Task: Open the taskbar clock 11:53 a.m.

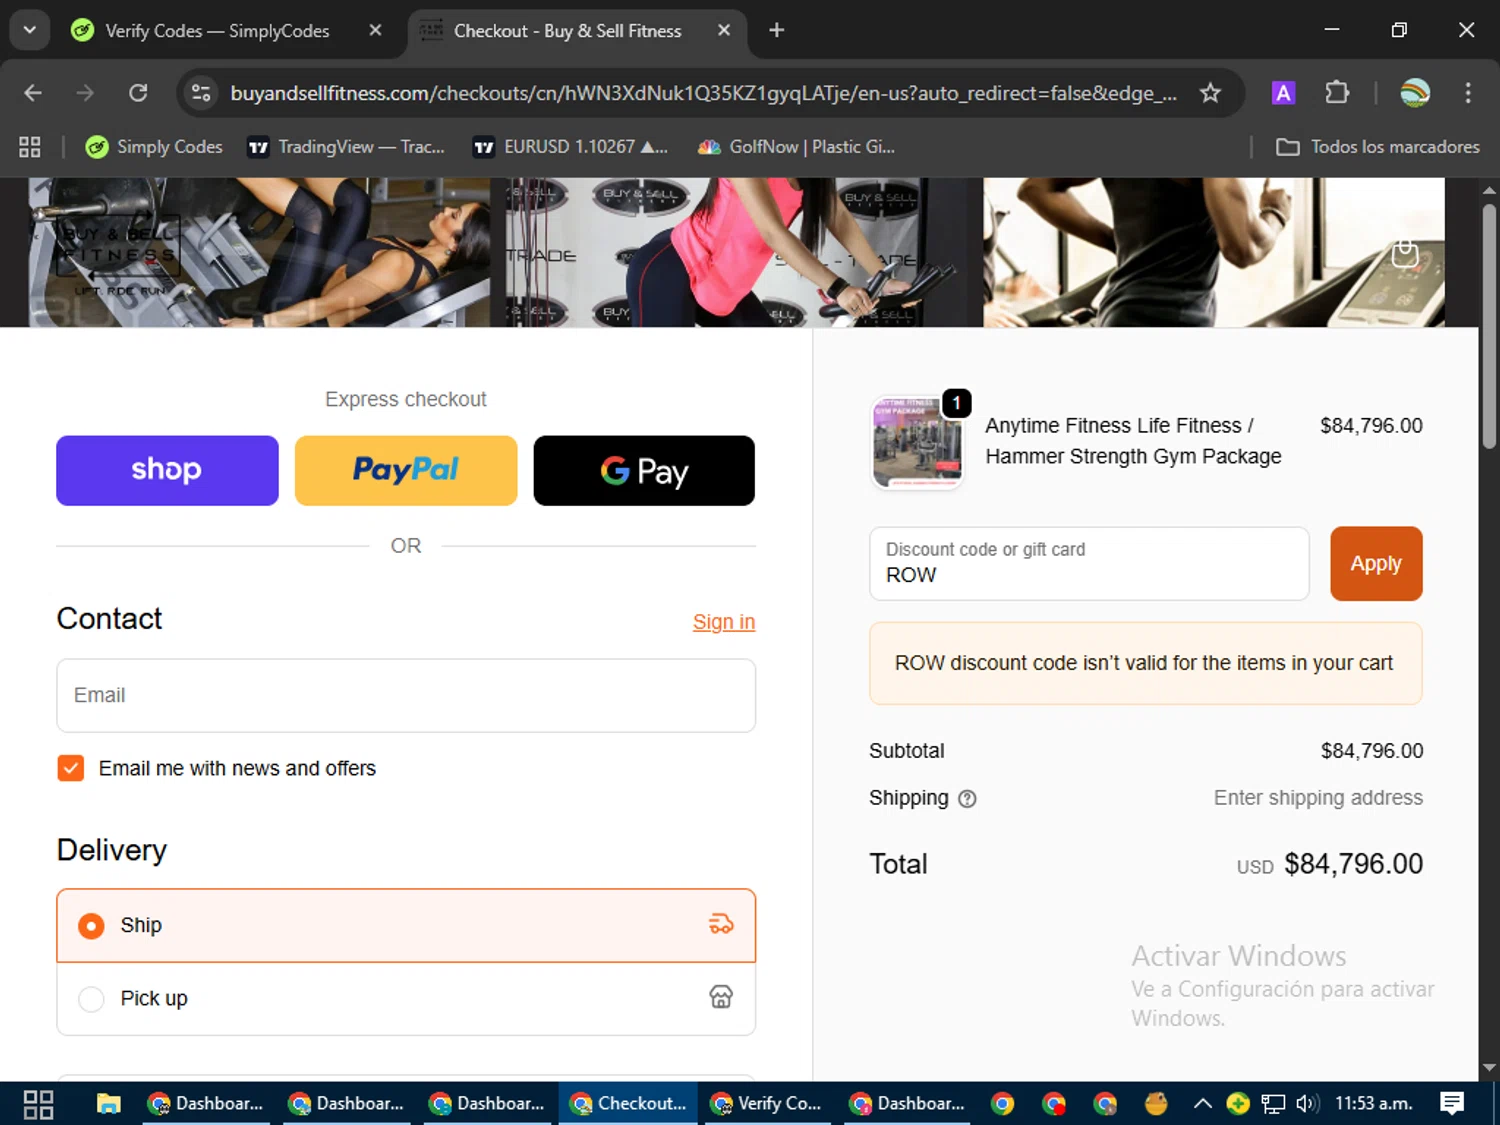Action: click(x=1374, y=1104)
